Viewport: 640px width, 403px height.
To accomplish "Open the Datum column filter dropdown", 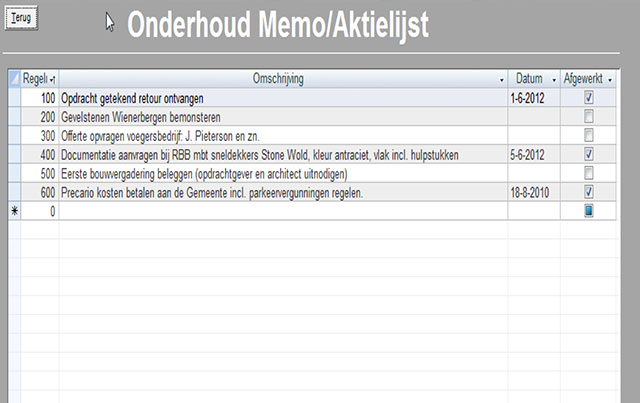I will point(554,79).
